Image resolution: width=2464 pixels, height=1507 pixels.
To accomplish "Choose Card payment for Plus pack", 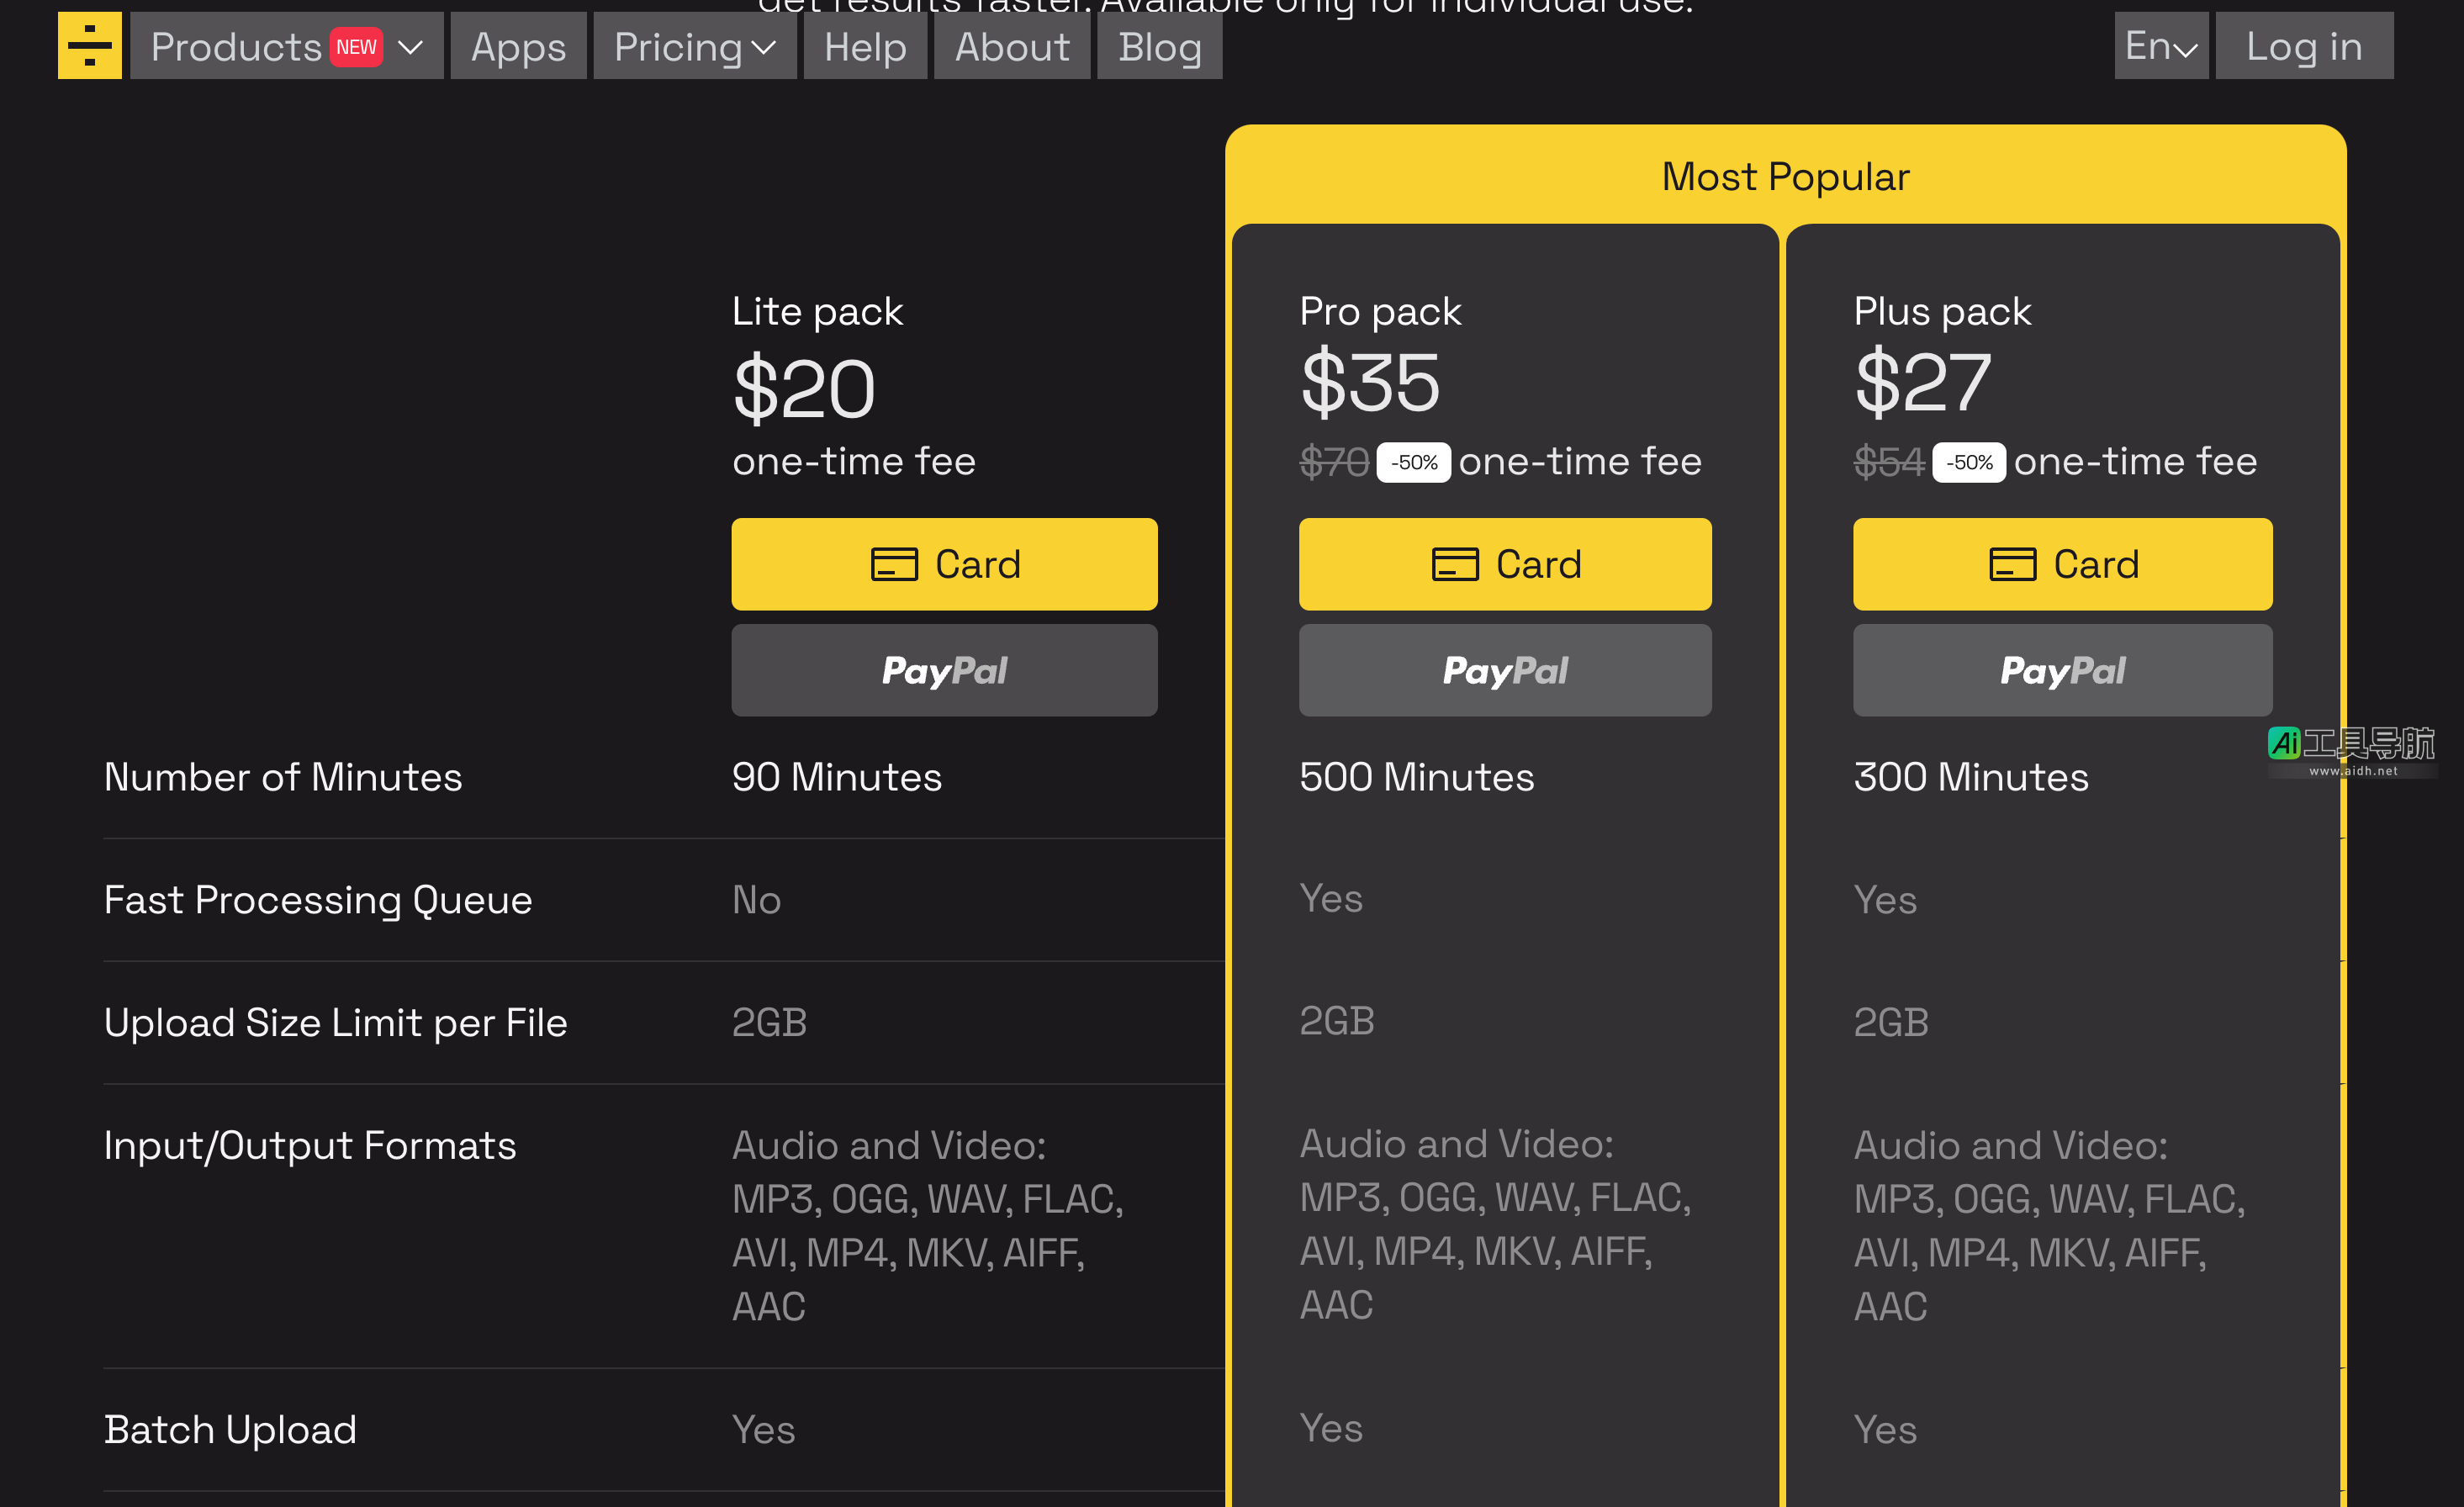I will tap(2061, 564).
